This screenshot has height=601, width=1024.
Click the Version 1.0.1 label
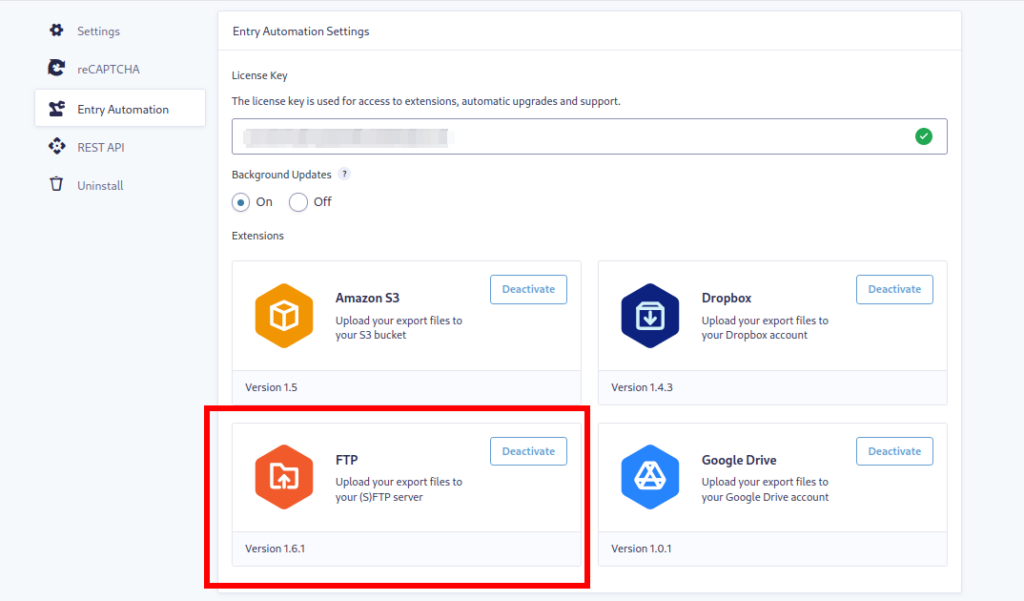point(641,549)
